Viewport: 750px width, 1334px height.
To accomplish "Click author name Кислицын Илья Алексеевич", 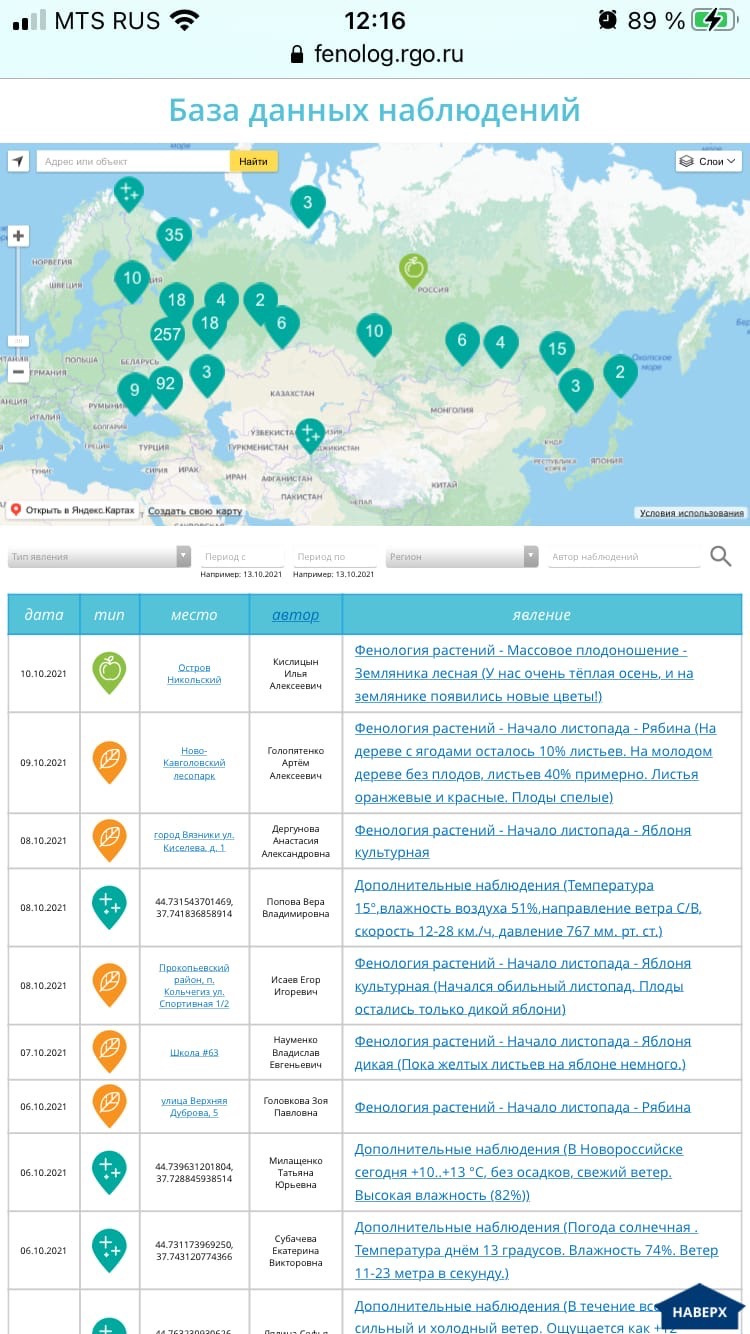I will (295, 674).
